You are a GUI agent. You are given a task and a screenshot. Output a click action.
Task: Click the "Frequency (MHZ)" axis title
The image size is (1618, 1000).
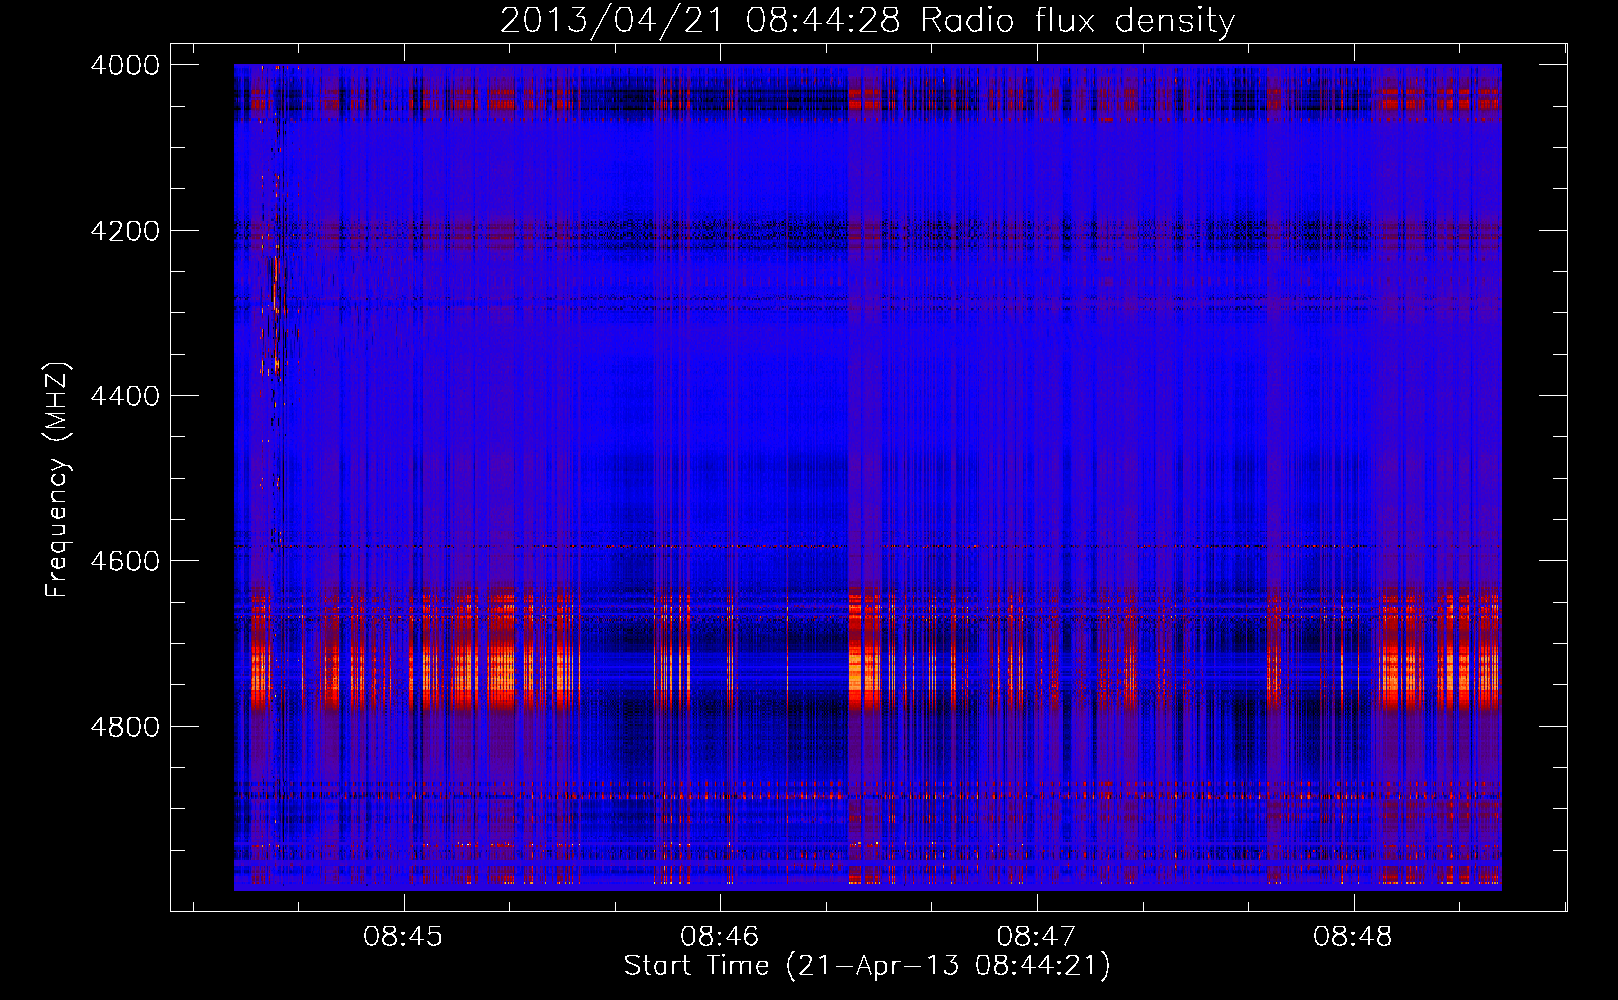tap(58, 479)
